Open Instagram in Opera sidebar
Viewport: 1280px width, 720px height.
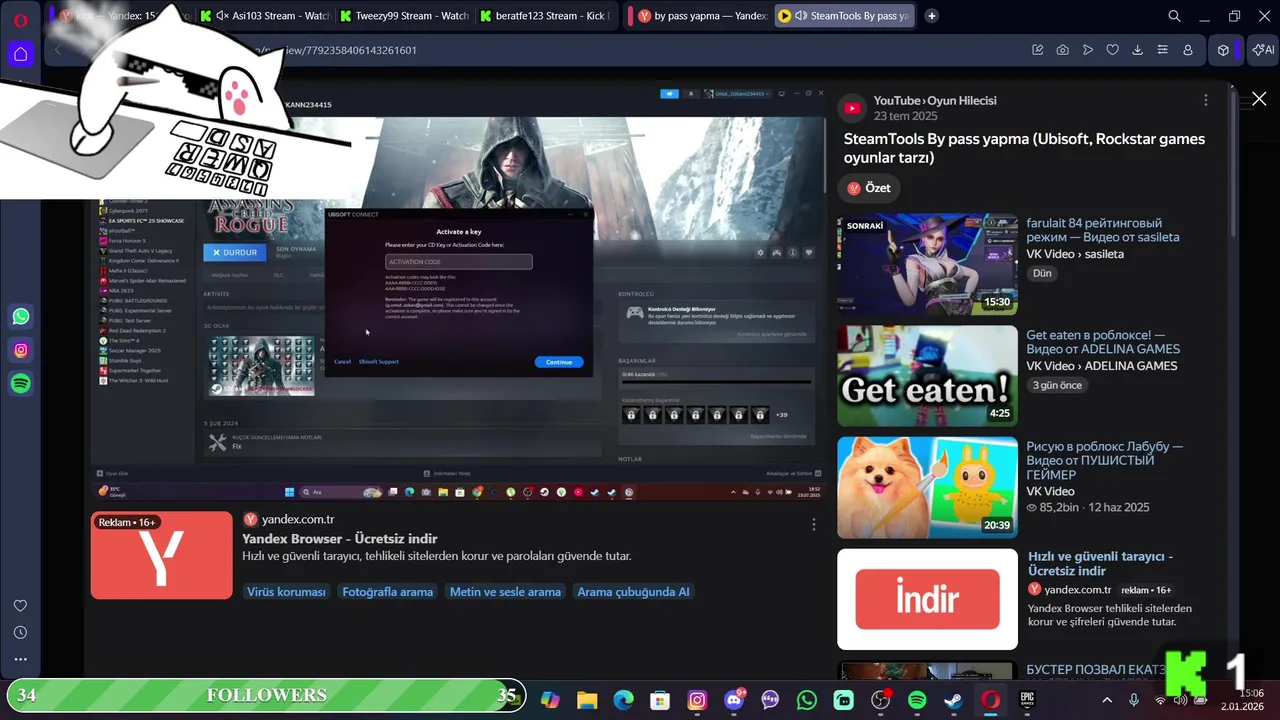pos(21,350)
